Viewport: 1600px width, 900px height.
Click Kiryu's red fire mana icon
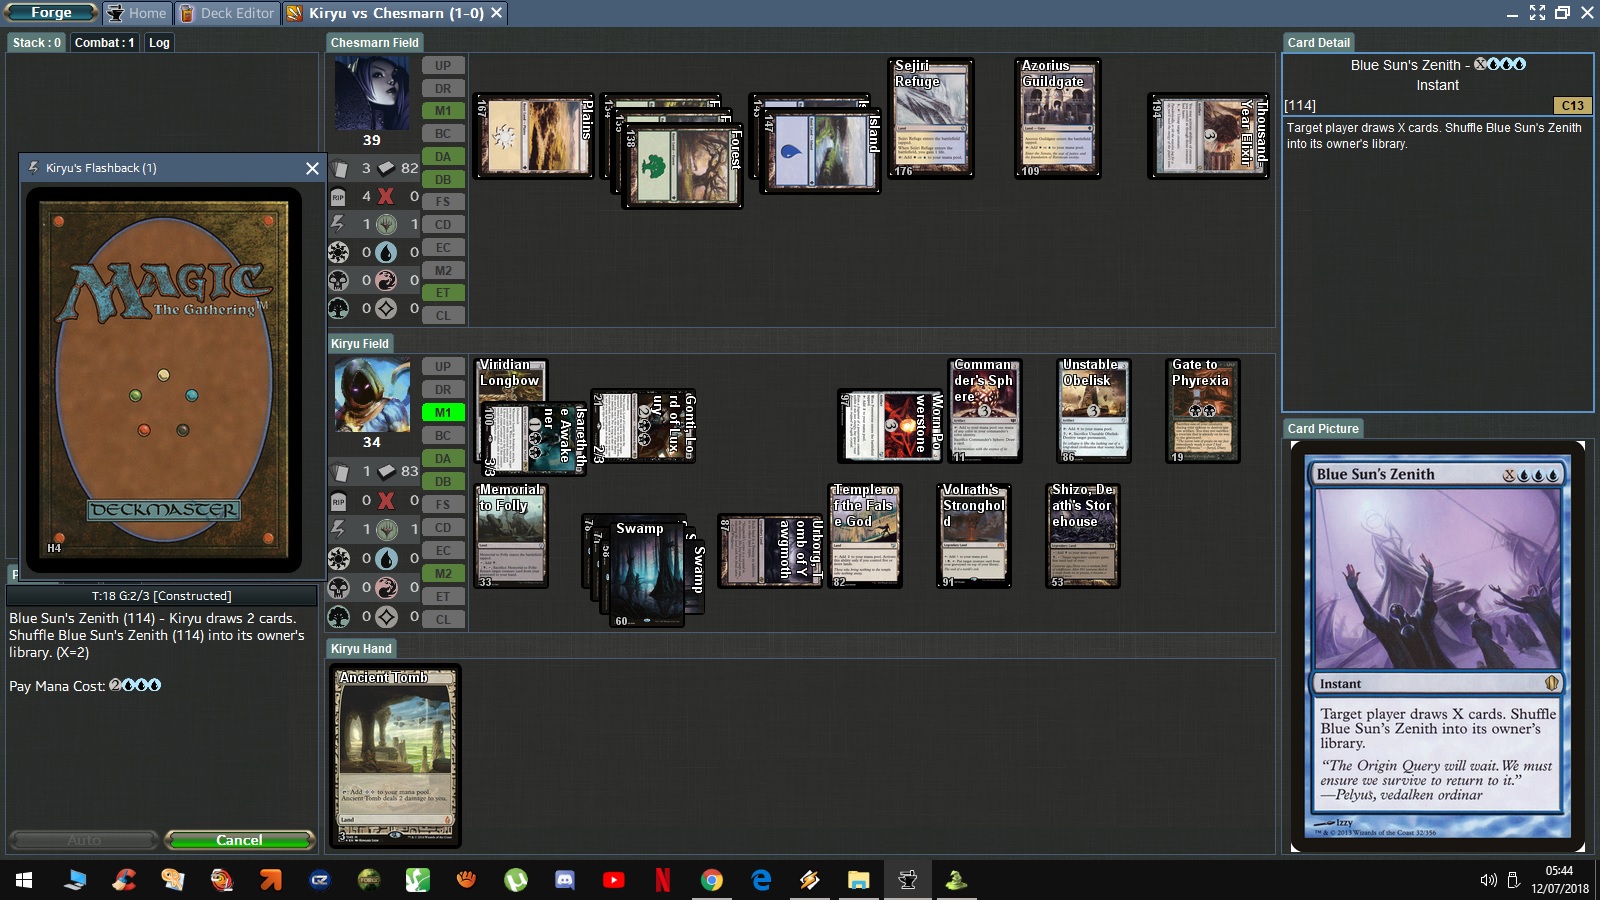coord(386,588)
